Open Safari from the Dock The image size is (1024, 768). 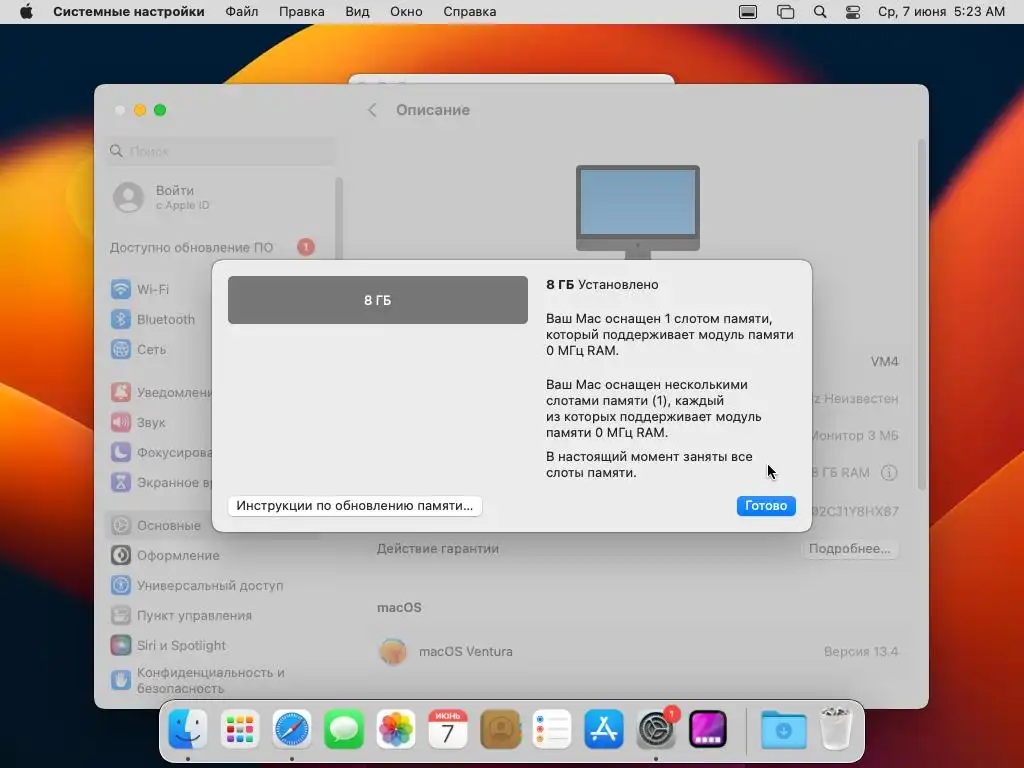292,729
